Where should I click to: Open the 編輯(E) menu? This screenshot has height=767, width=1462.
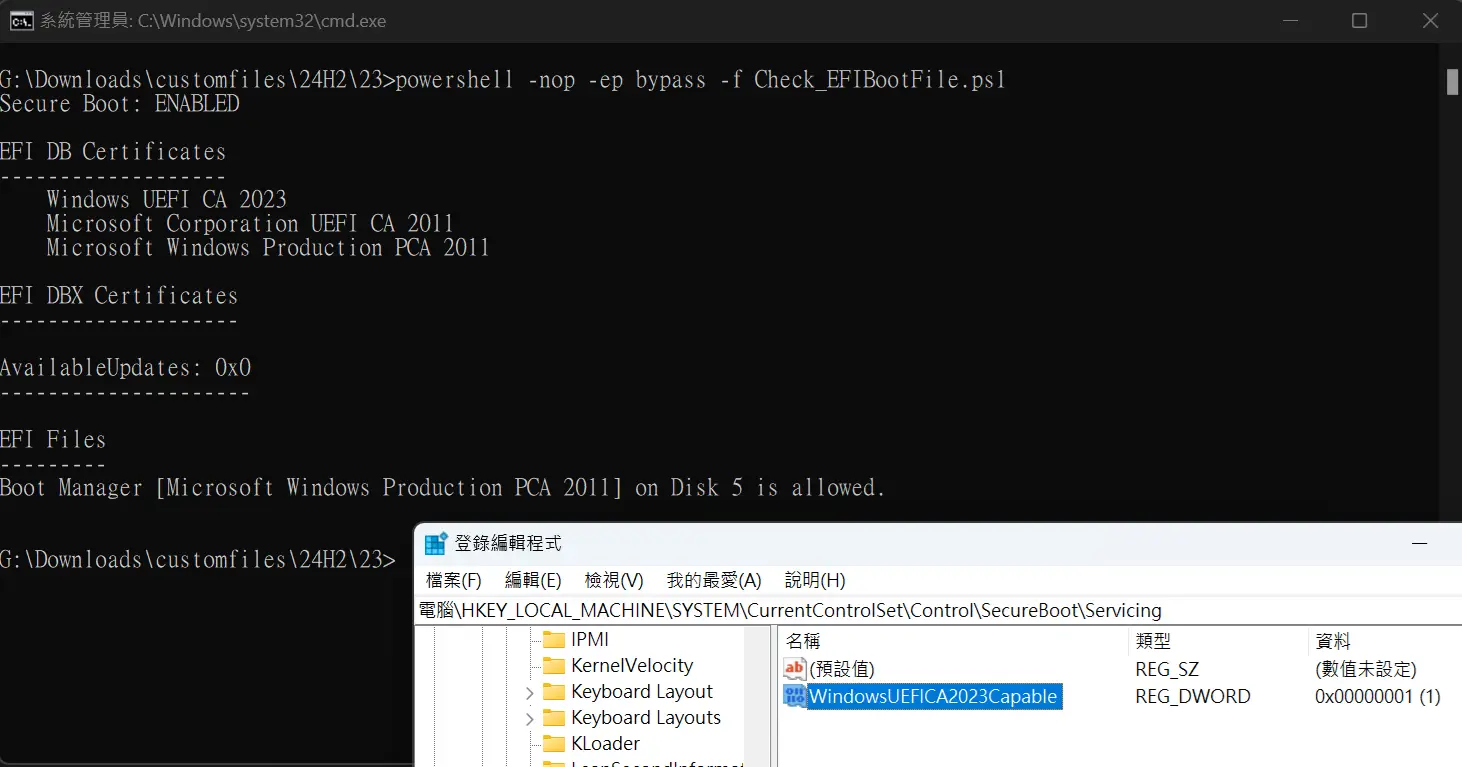[534, 580]
